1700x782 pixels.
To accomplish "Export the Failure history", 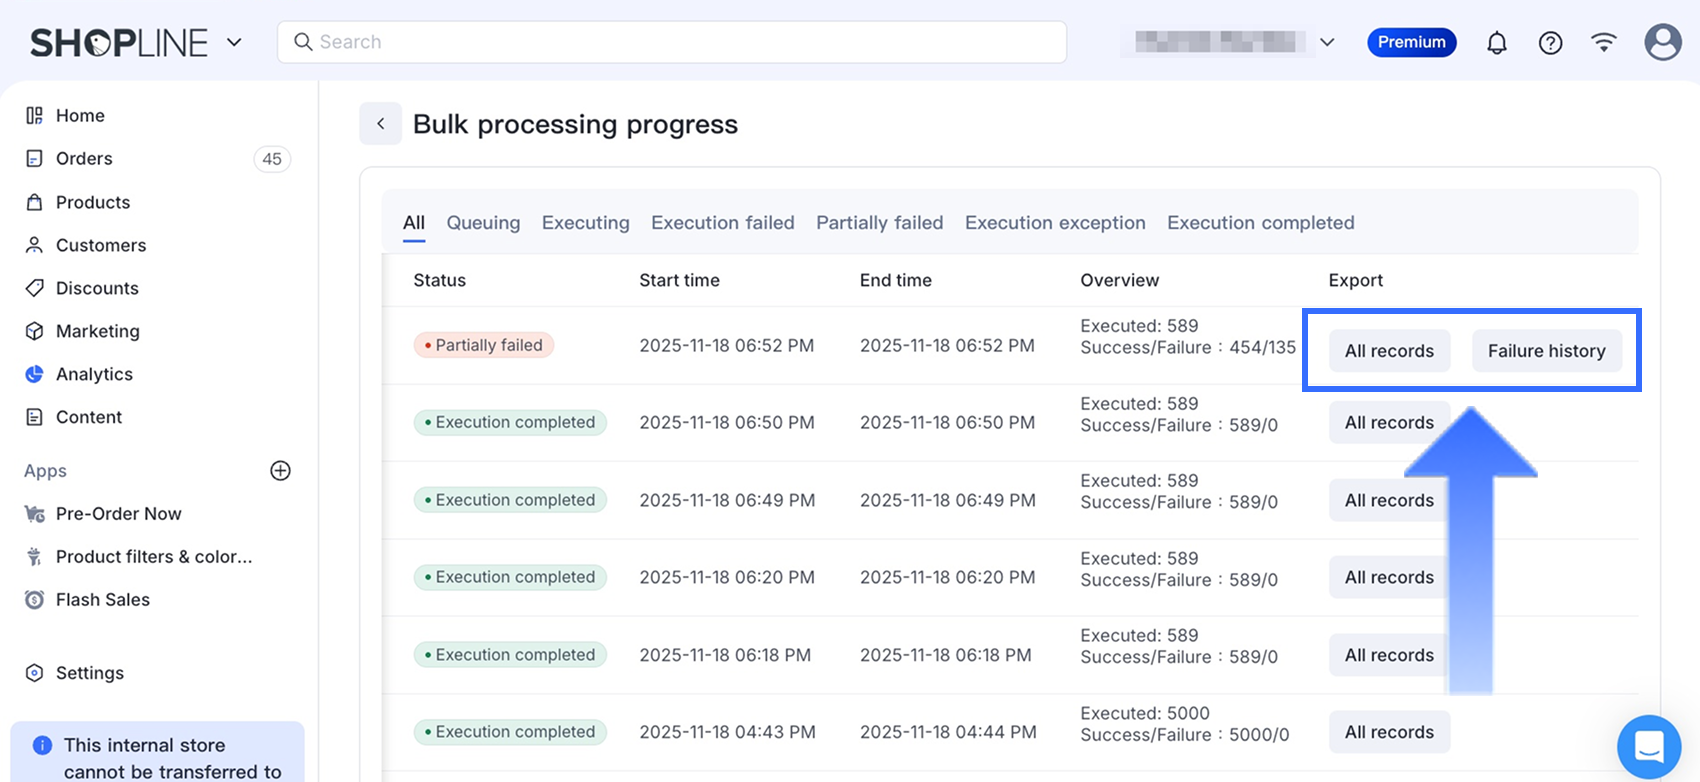I will tap(1546, 351).
